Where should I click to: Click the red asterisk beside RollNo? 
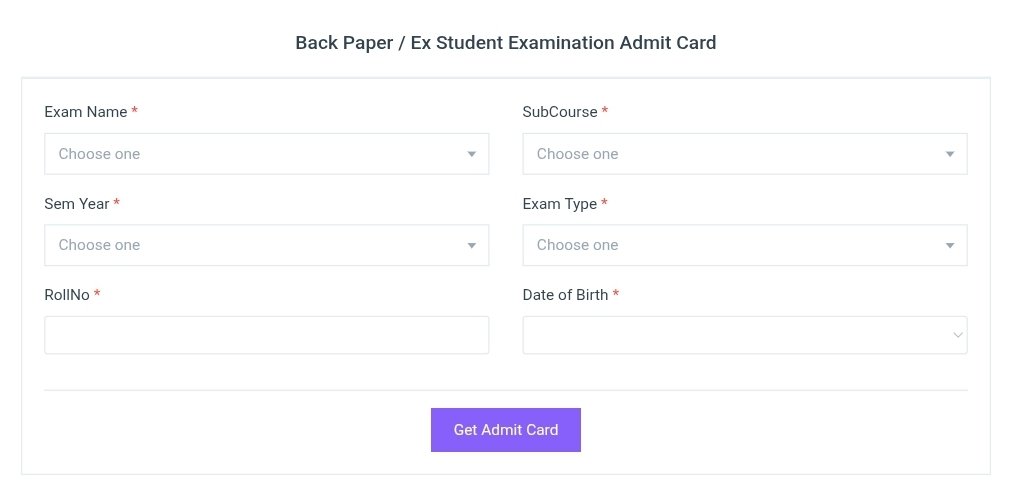[97, 295]
